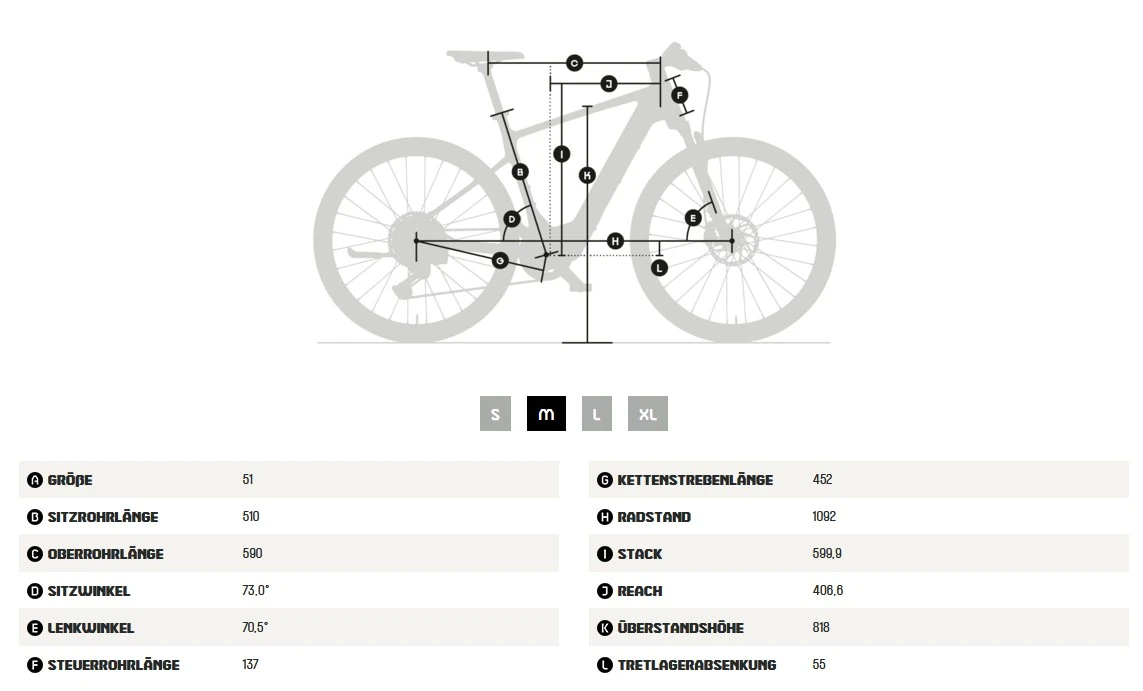Viewport: 1143px width, 691px height.
Task: Click the Überstandshöhe row label
Action: tap(680, 628)
